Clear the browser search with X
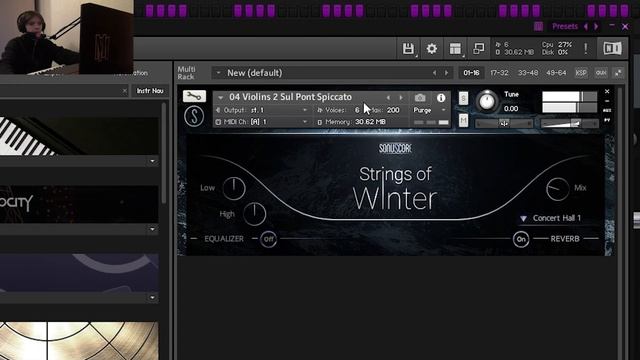This screenshot has width=640, height=360. [x=124, y=91]
